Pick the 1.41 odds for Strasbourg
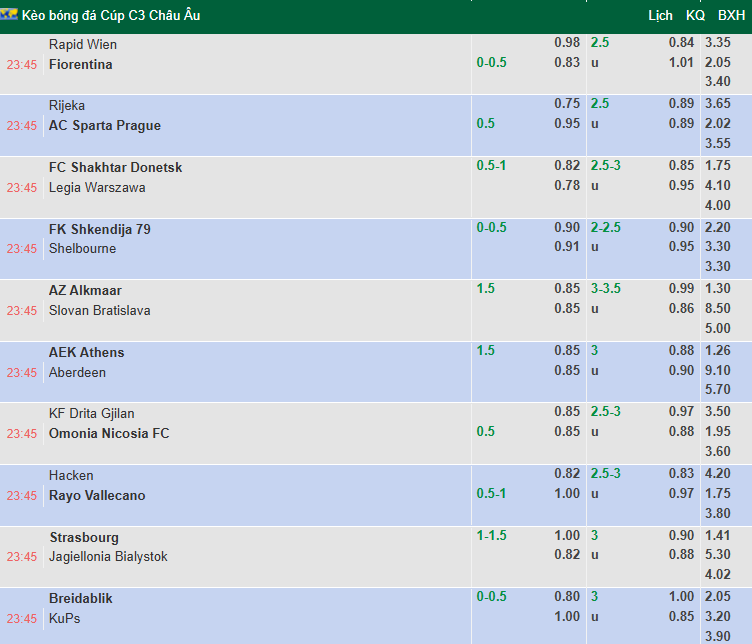This screenshot has height=644, width=752. click(717, 536)
